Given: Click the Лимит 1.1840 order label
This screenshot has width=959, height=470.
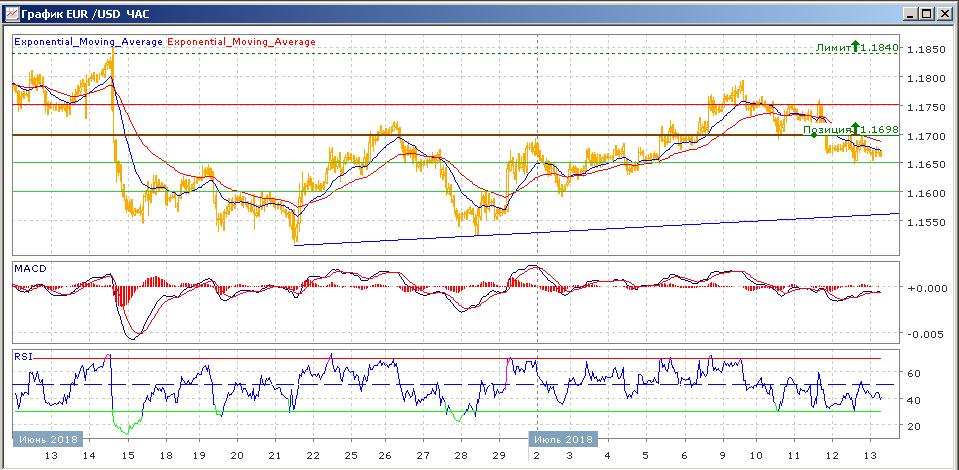Looking at the screenshot, I should [x=857, y=47].
